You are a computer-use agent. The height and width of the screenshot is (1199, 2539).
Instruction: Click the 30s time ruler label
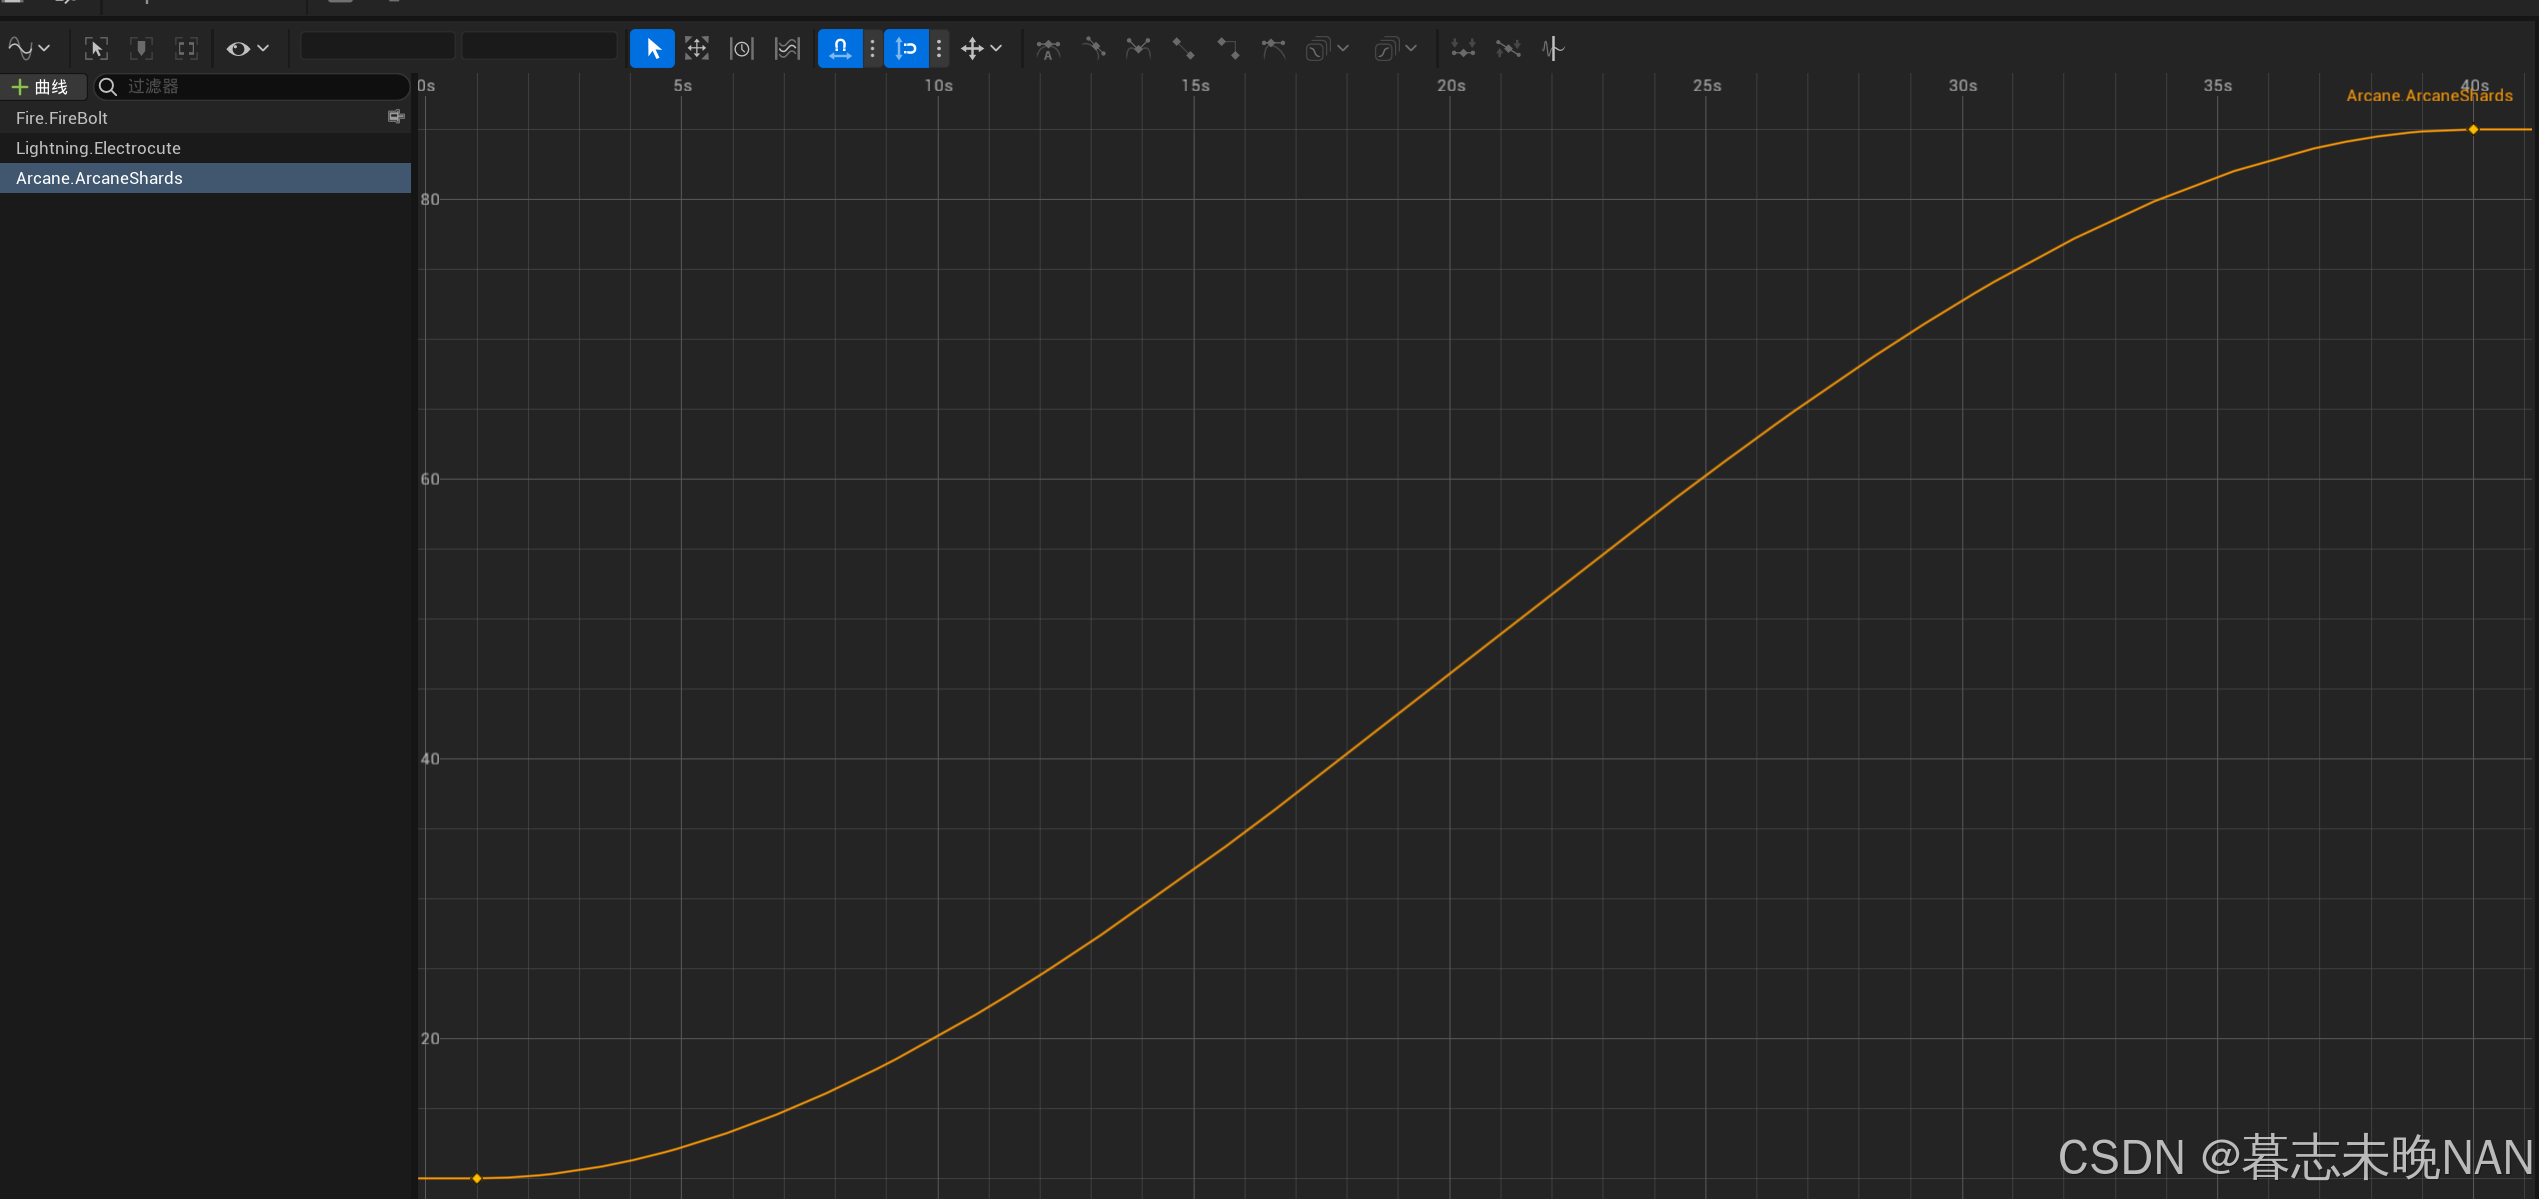tap(1963, 86)
